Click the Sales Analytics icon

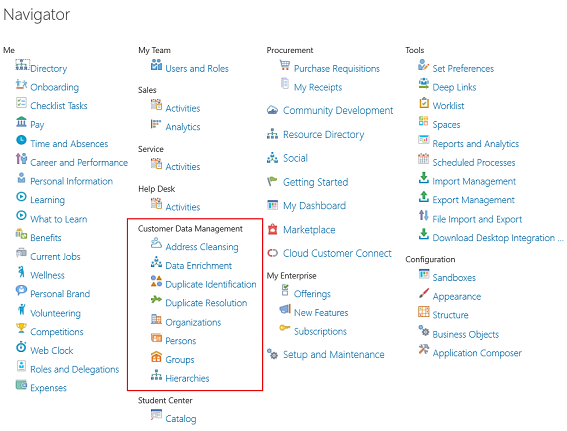tap(156, 124)
